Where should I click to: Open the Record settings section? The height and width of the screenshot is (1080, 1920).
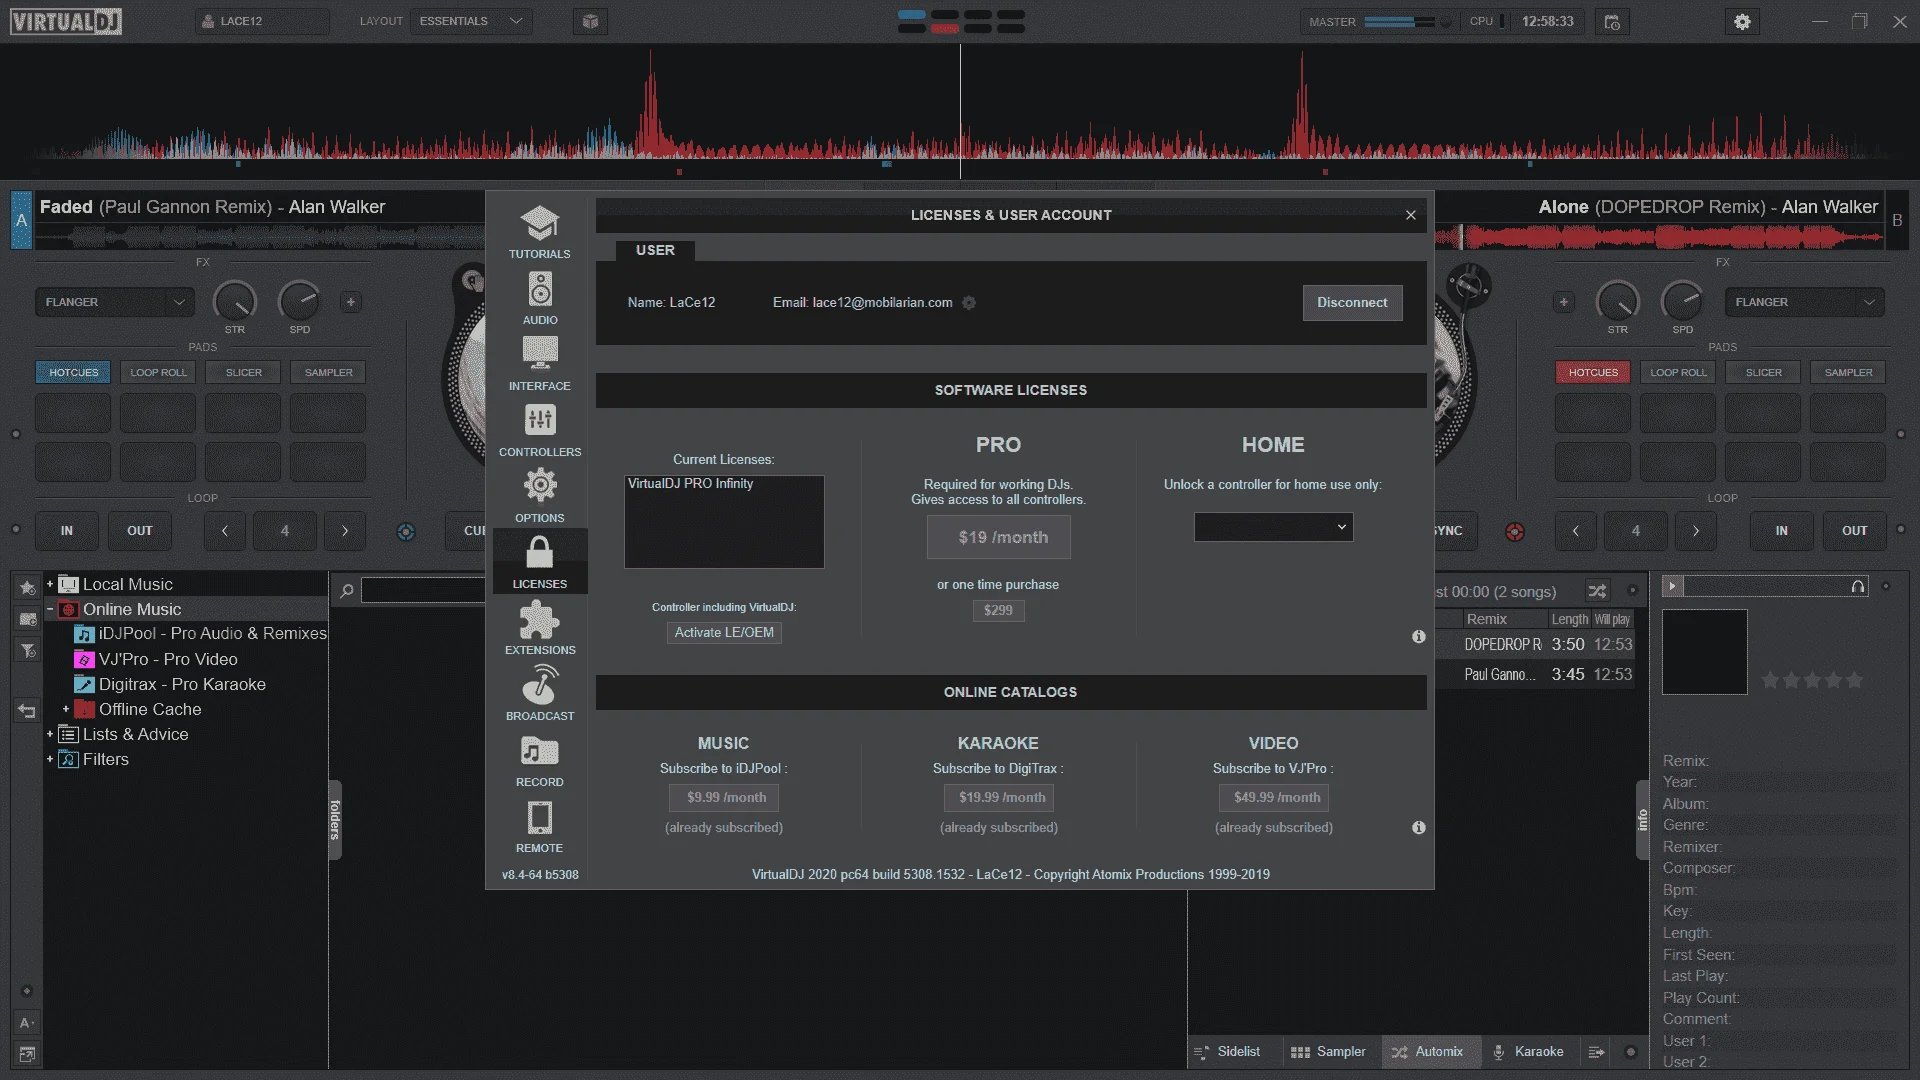pos(539,760)
